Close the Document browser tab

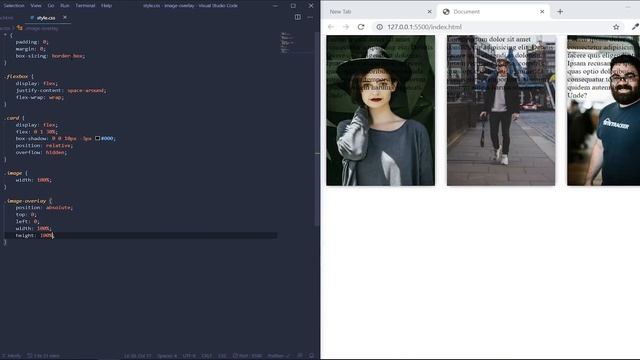click(x=542, y=12)
